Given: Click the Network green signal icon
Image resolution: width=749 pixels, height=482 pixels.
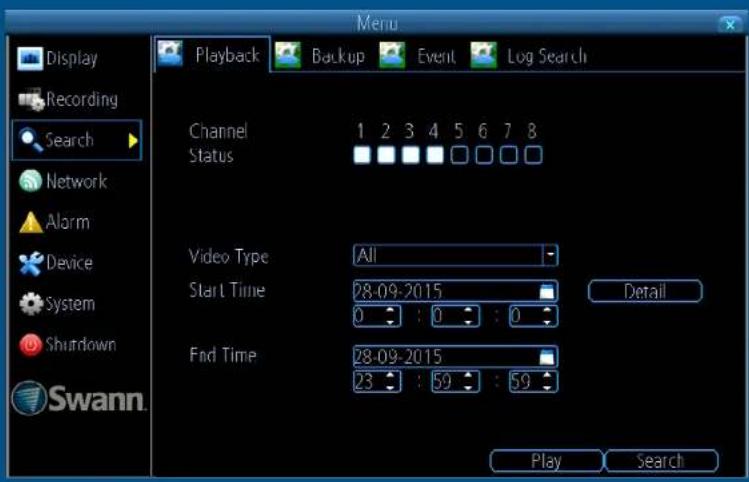Looking at the screenshot, I should [x=31, y=181].
